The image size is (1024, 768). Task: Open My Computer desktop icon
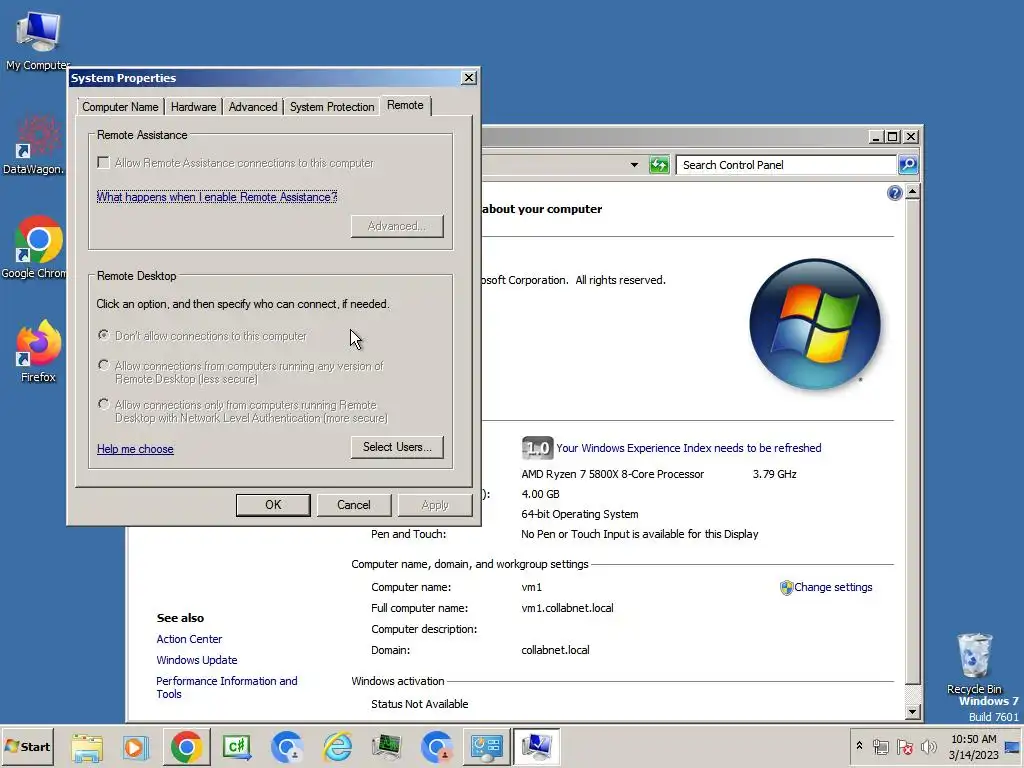click(x=38, y=40)
